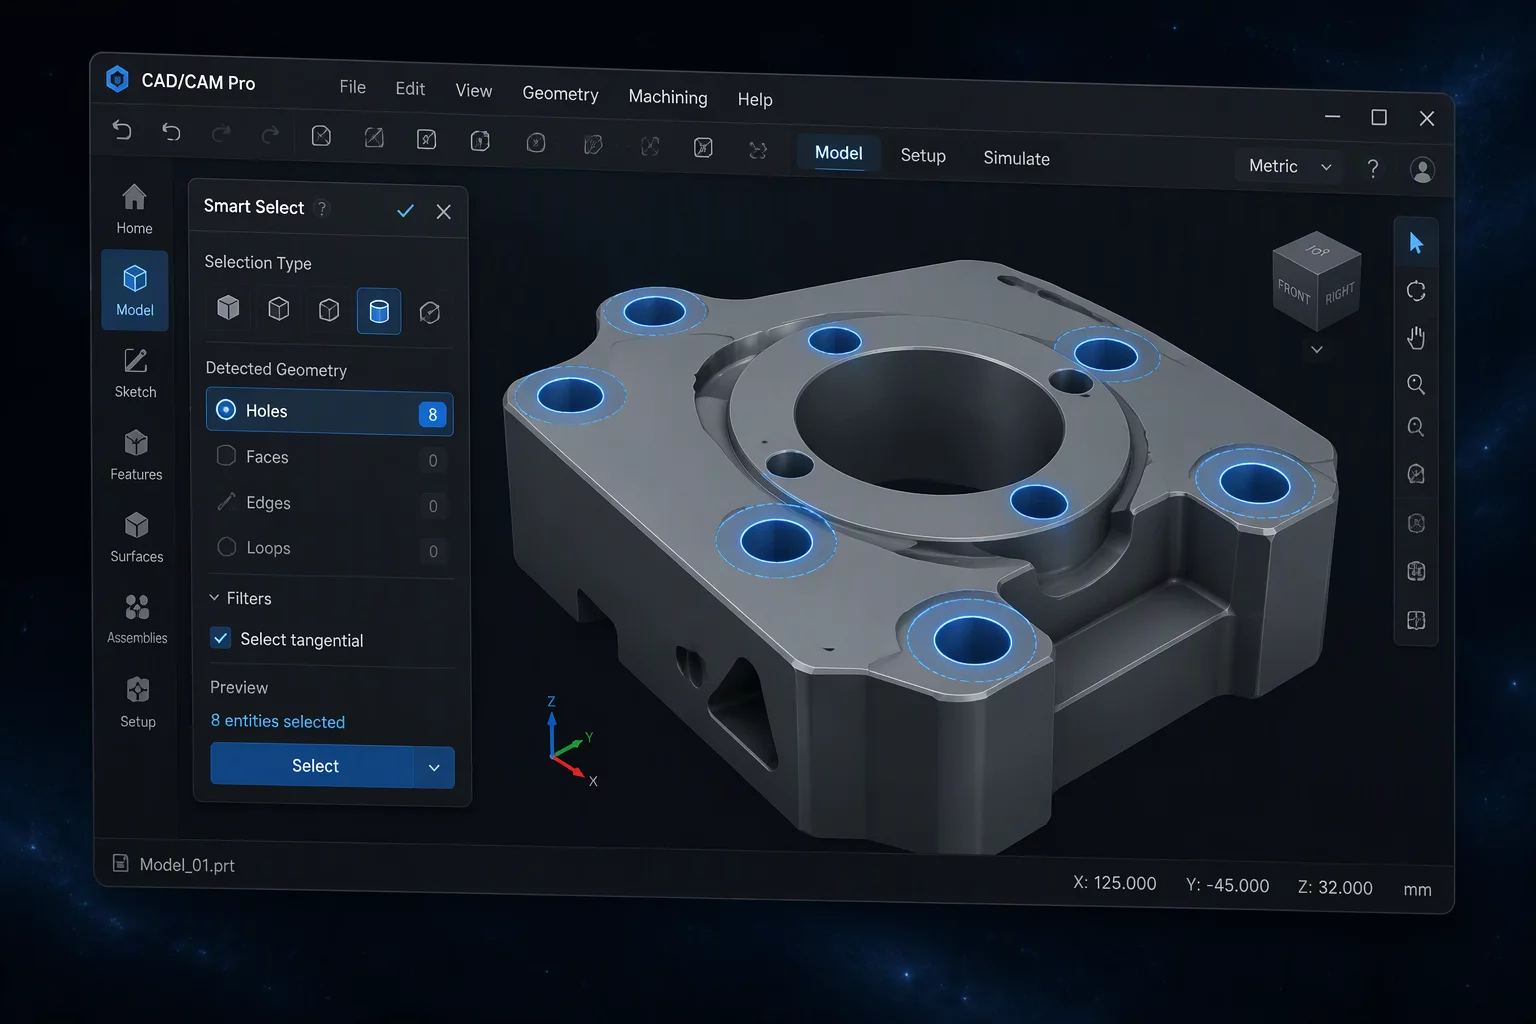Open Surfaces in the left sidebar
Screen dimensions: 1536x1024
tap(137, 537)
